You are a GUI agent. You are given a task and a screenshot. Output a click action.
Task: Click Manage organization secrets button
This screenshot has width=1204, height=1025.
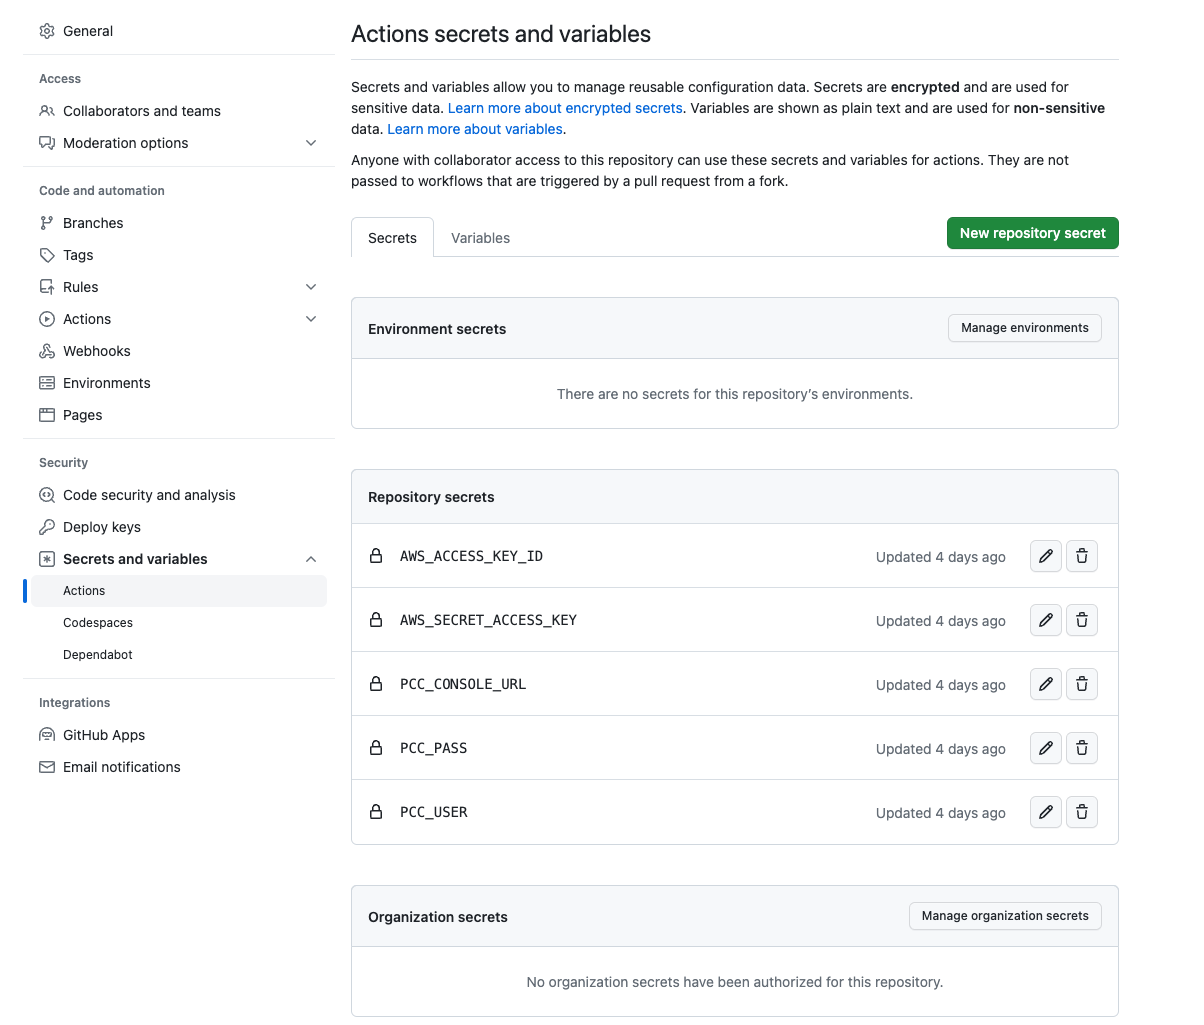pos(1004,916)
